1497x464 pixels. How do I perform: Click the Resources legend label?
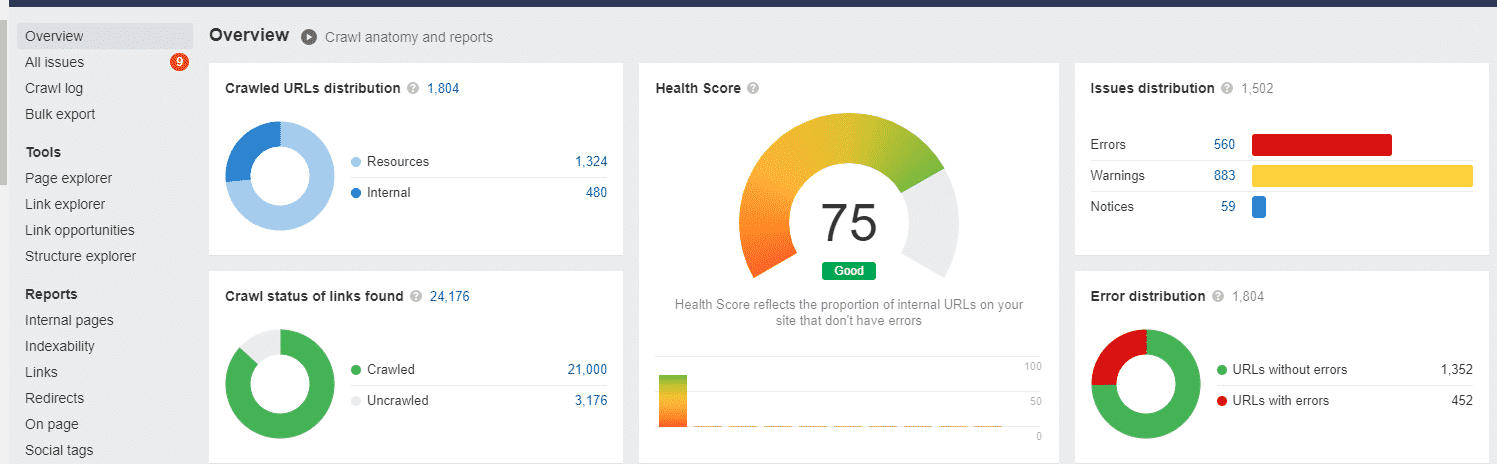(398, 161)
